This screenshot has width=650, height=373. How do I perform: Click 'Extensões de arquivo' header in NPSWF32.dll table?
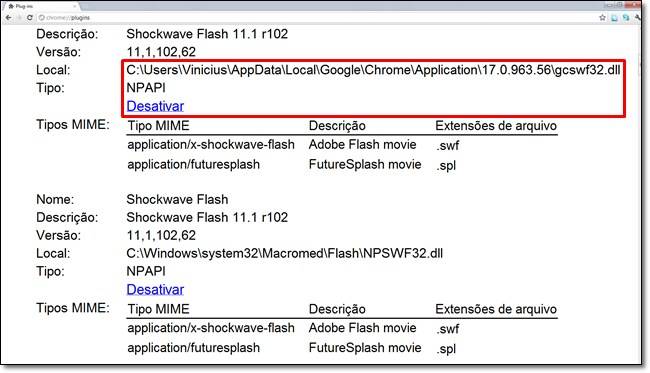[x=496, y=309]
